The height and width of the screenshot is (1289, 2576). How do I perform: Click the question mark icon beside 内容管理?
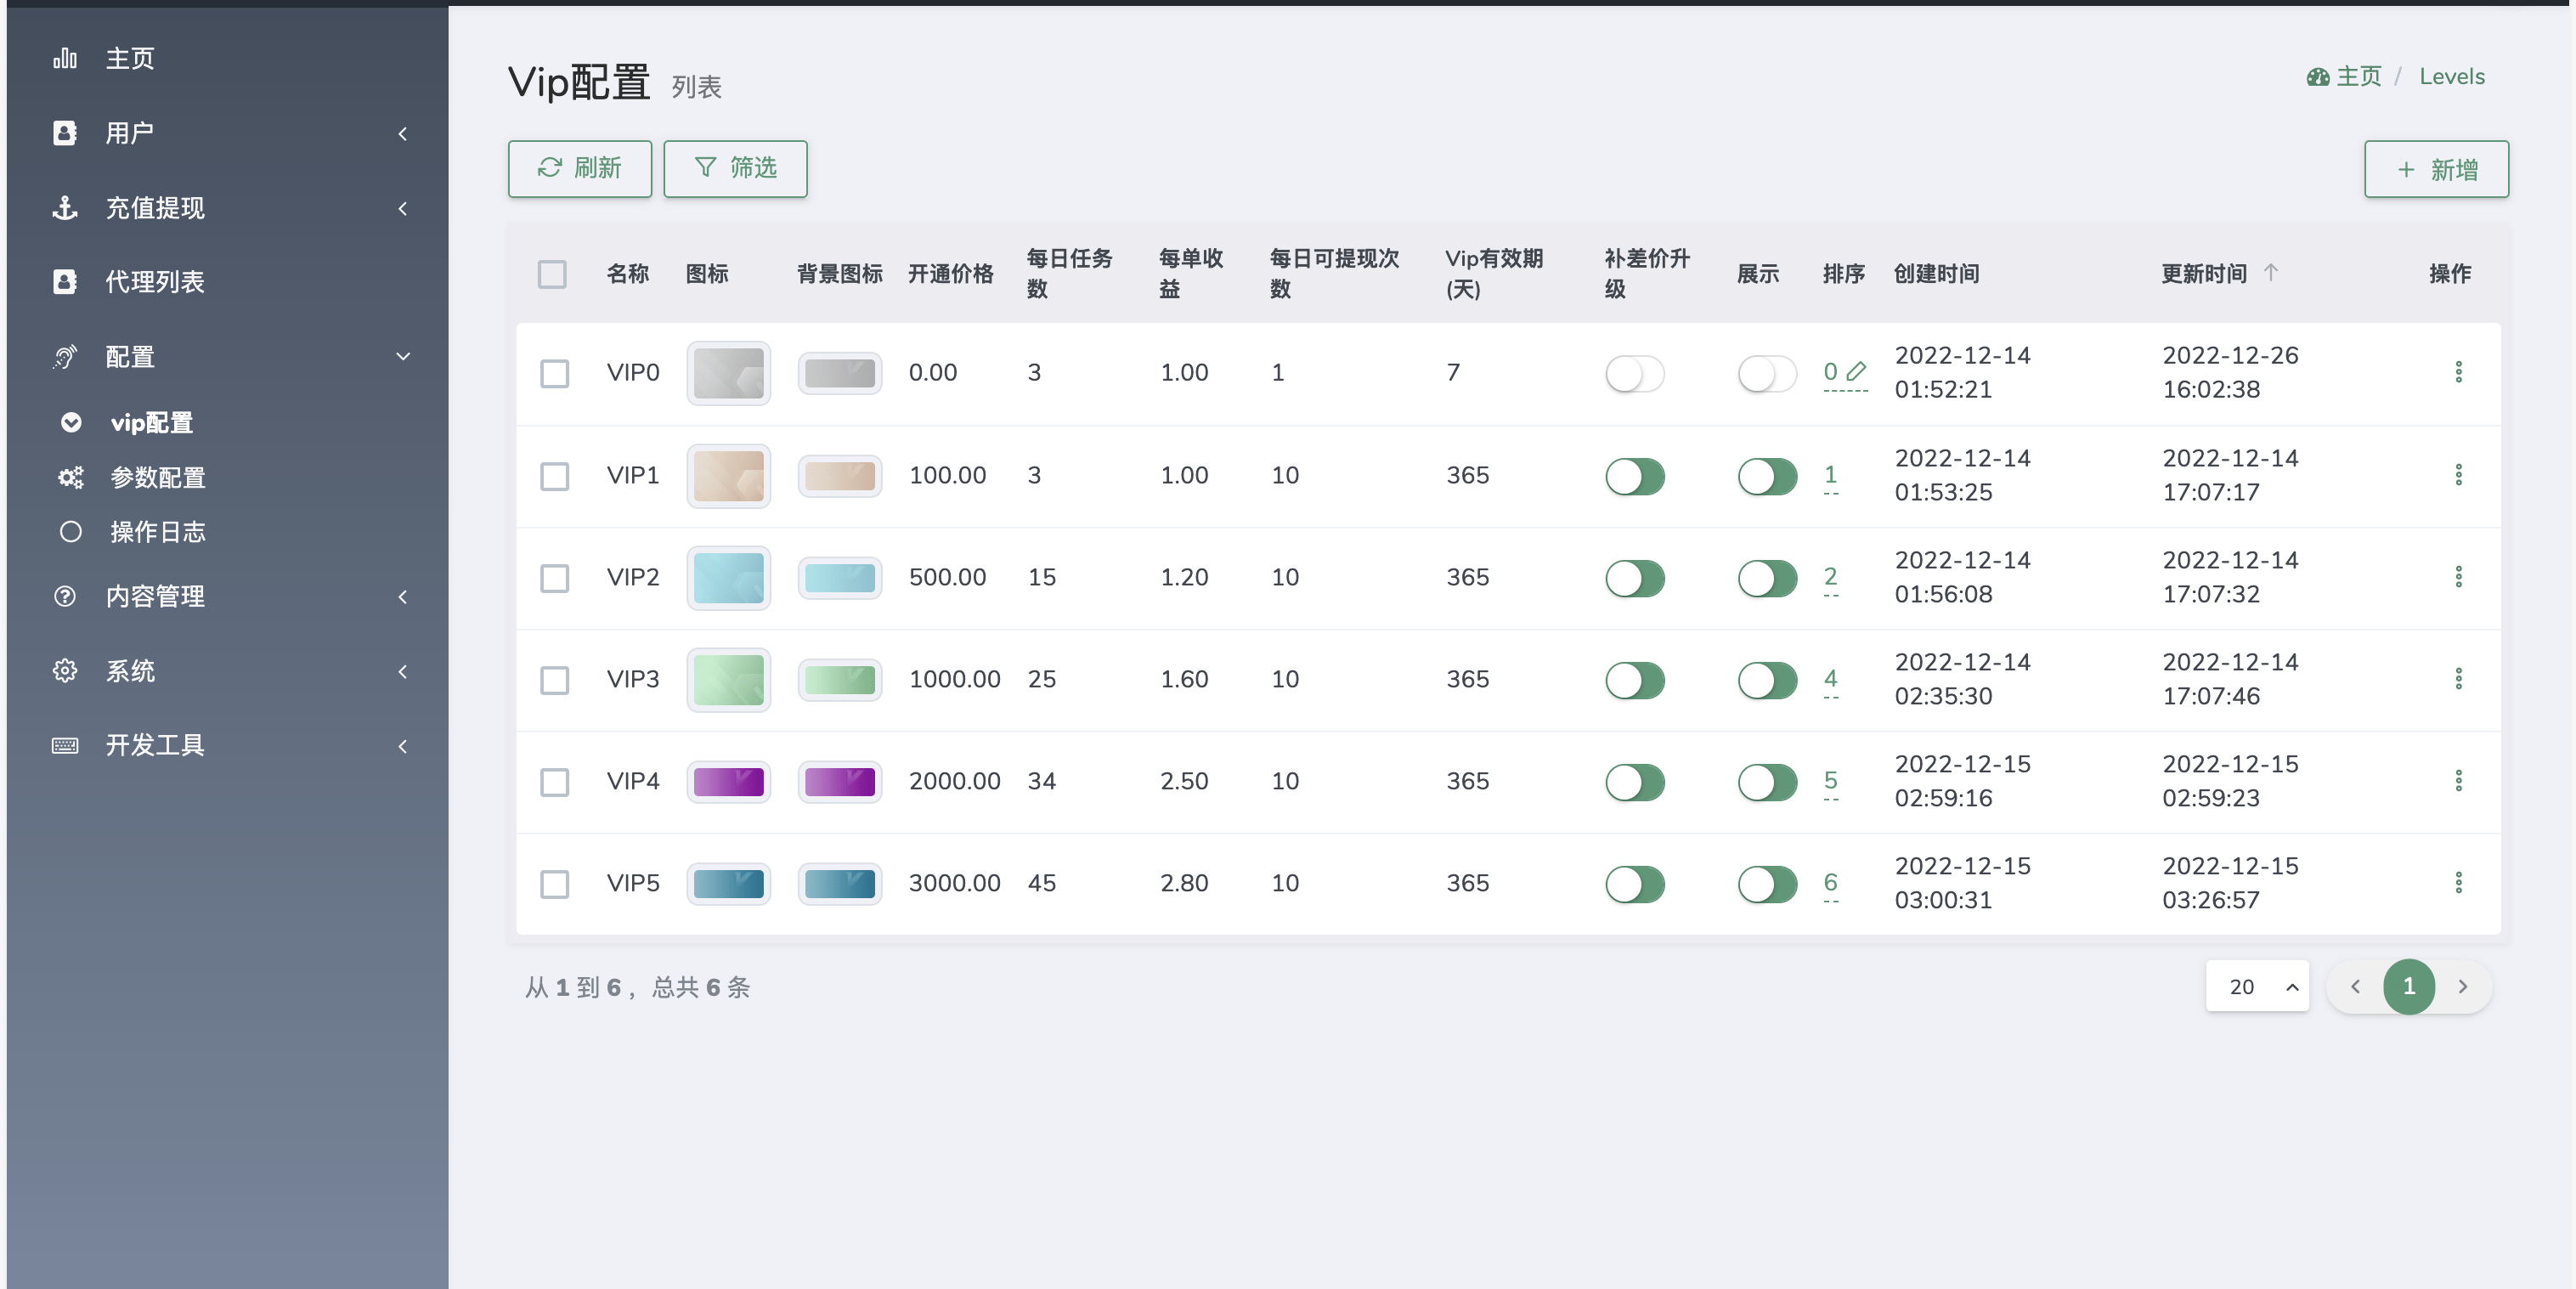tap(65, 597)
